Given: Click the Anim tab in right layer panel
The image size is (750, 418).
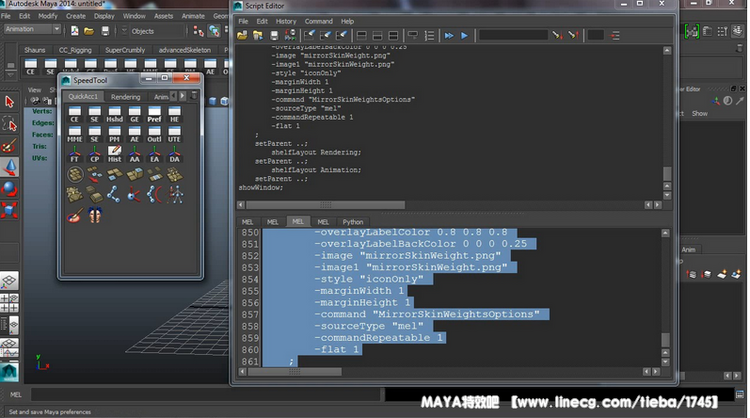Looking at the screenshot, I should coord(688,250).
